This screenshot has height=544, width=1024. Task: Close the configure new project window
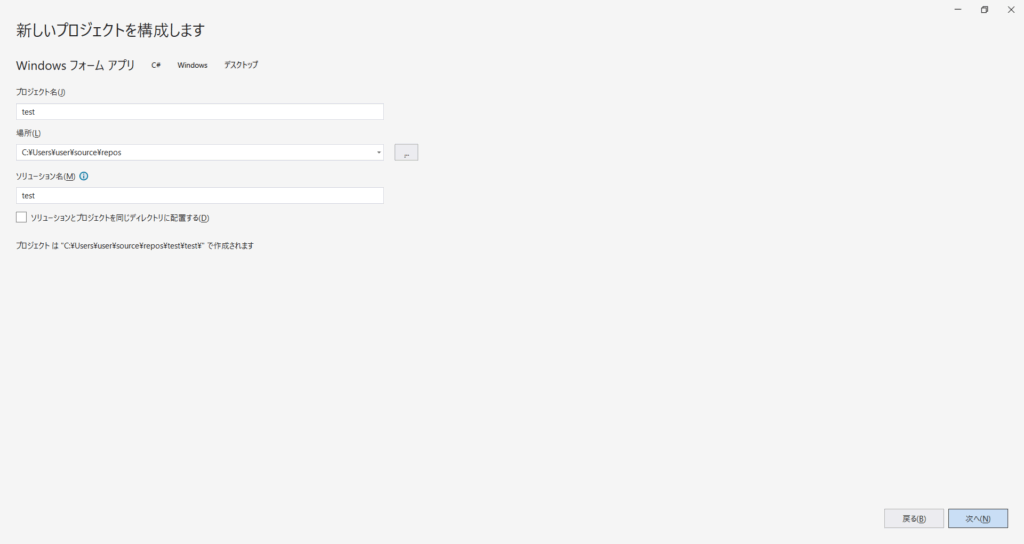(x=1010, y=9)
